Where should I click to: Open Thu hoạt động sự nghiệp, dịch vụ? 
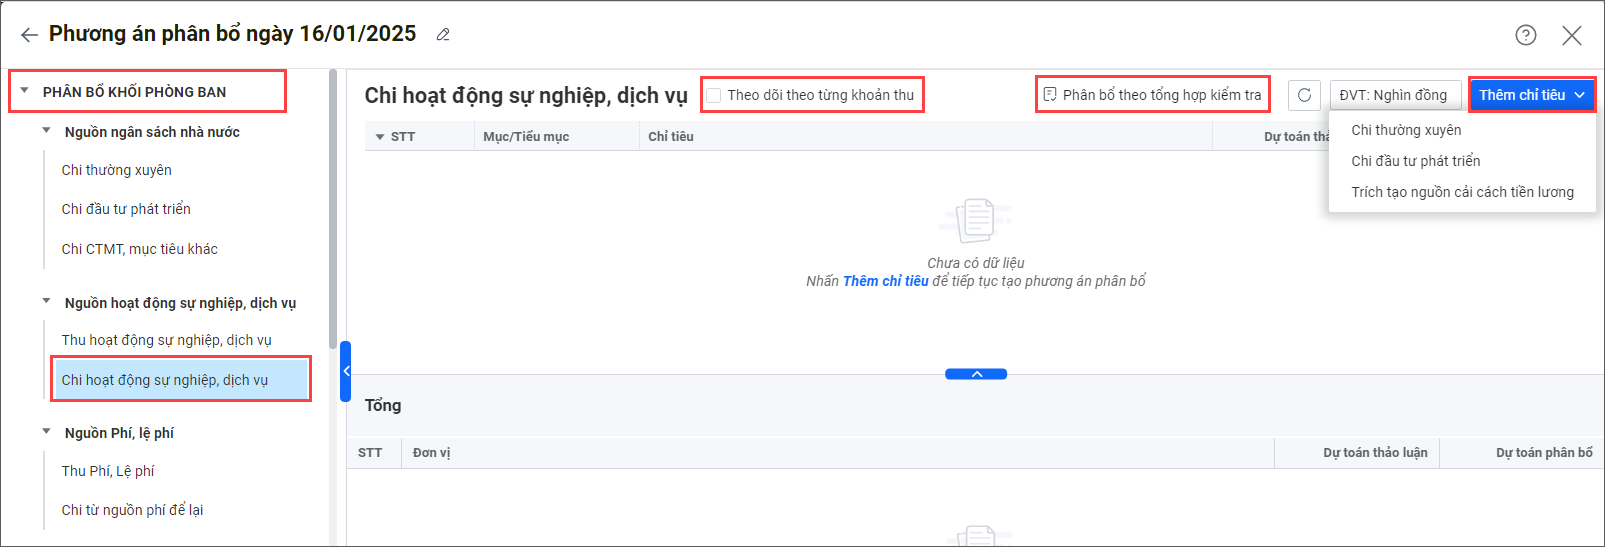166,340
